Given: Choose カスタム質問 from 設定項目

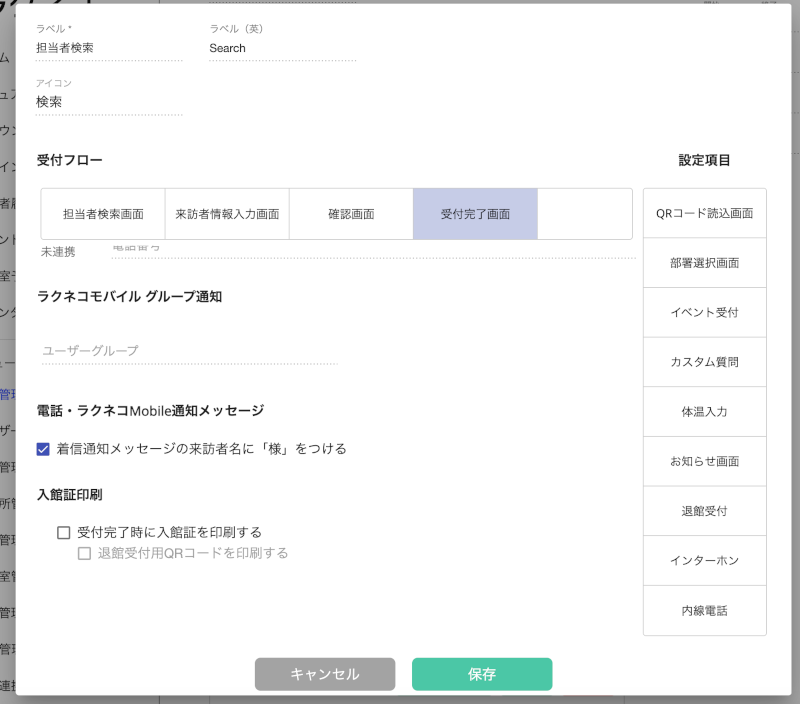Looking at the screenshot, I should [x=705, y=362].
